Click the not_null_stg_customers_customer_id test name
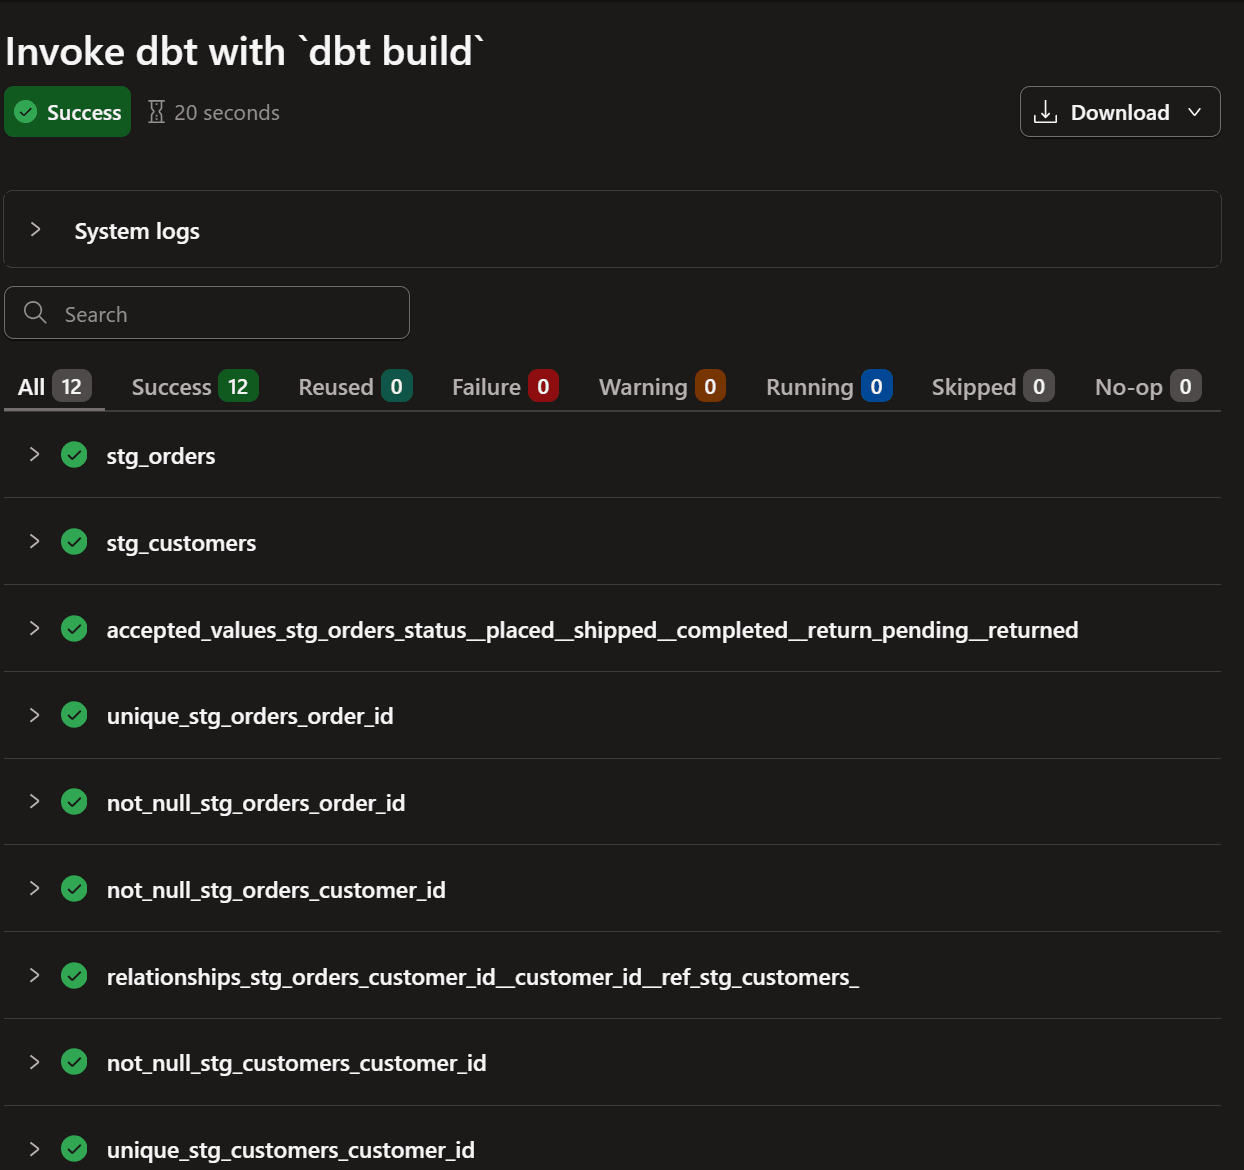 point(296,1063)
